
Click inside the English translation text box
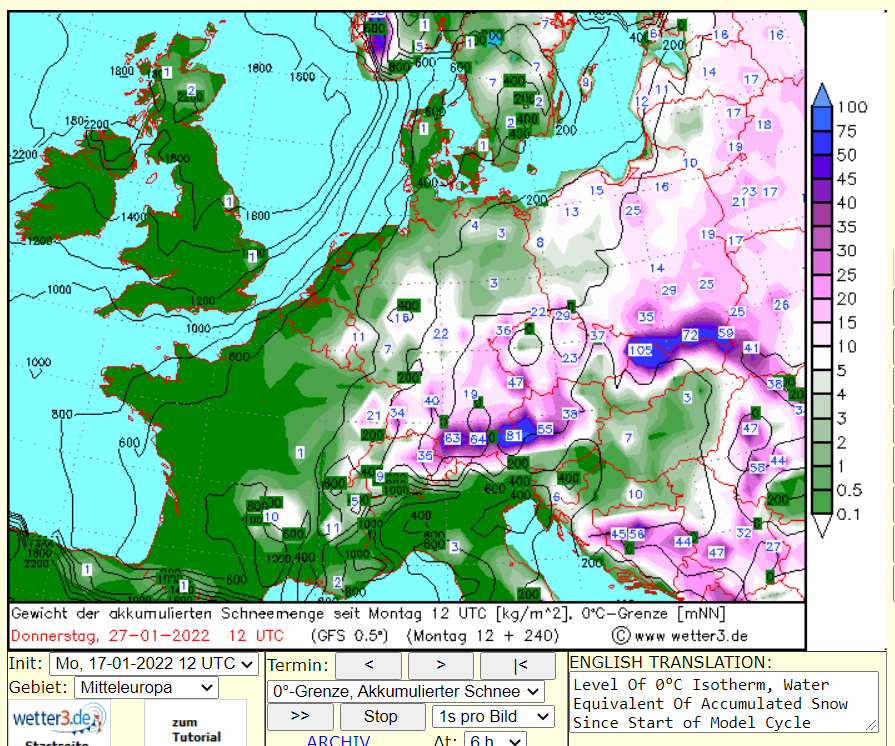(x=723, y=703)
